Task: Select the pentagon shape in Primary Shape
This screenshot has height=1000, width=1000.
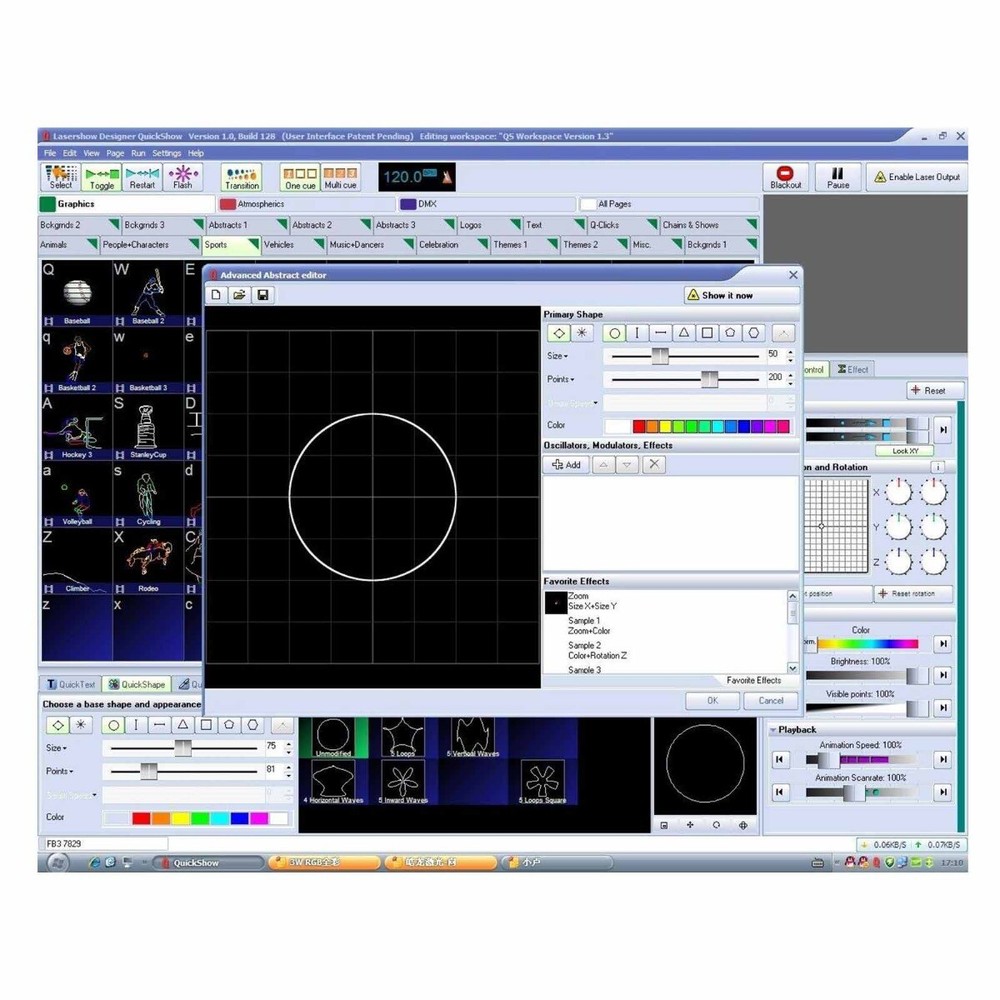Action: [x=730, y=333]
